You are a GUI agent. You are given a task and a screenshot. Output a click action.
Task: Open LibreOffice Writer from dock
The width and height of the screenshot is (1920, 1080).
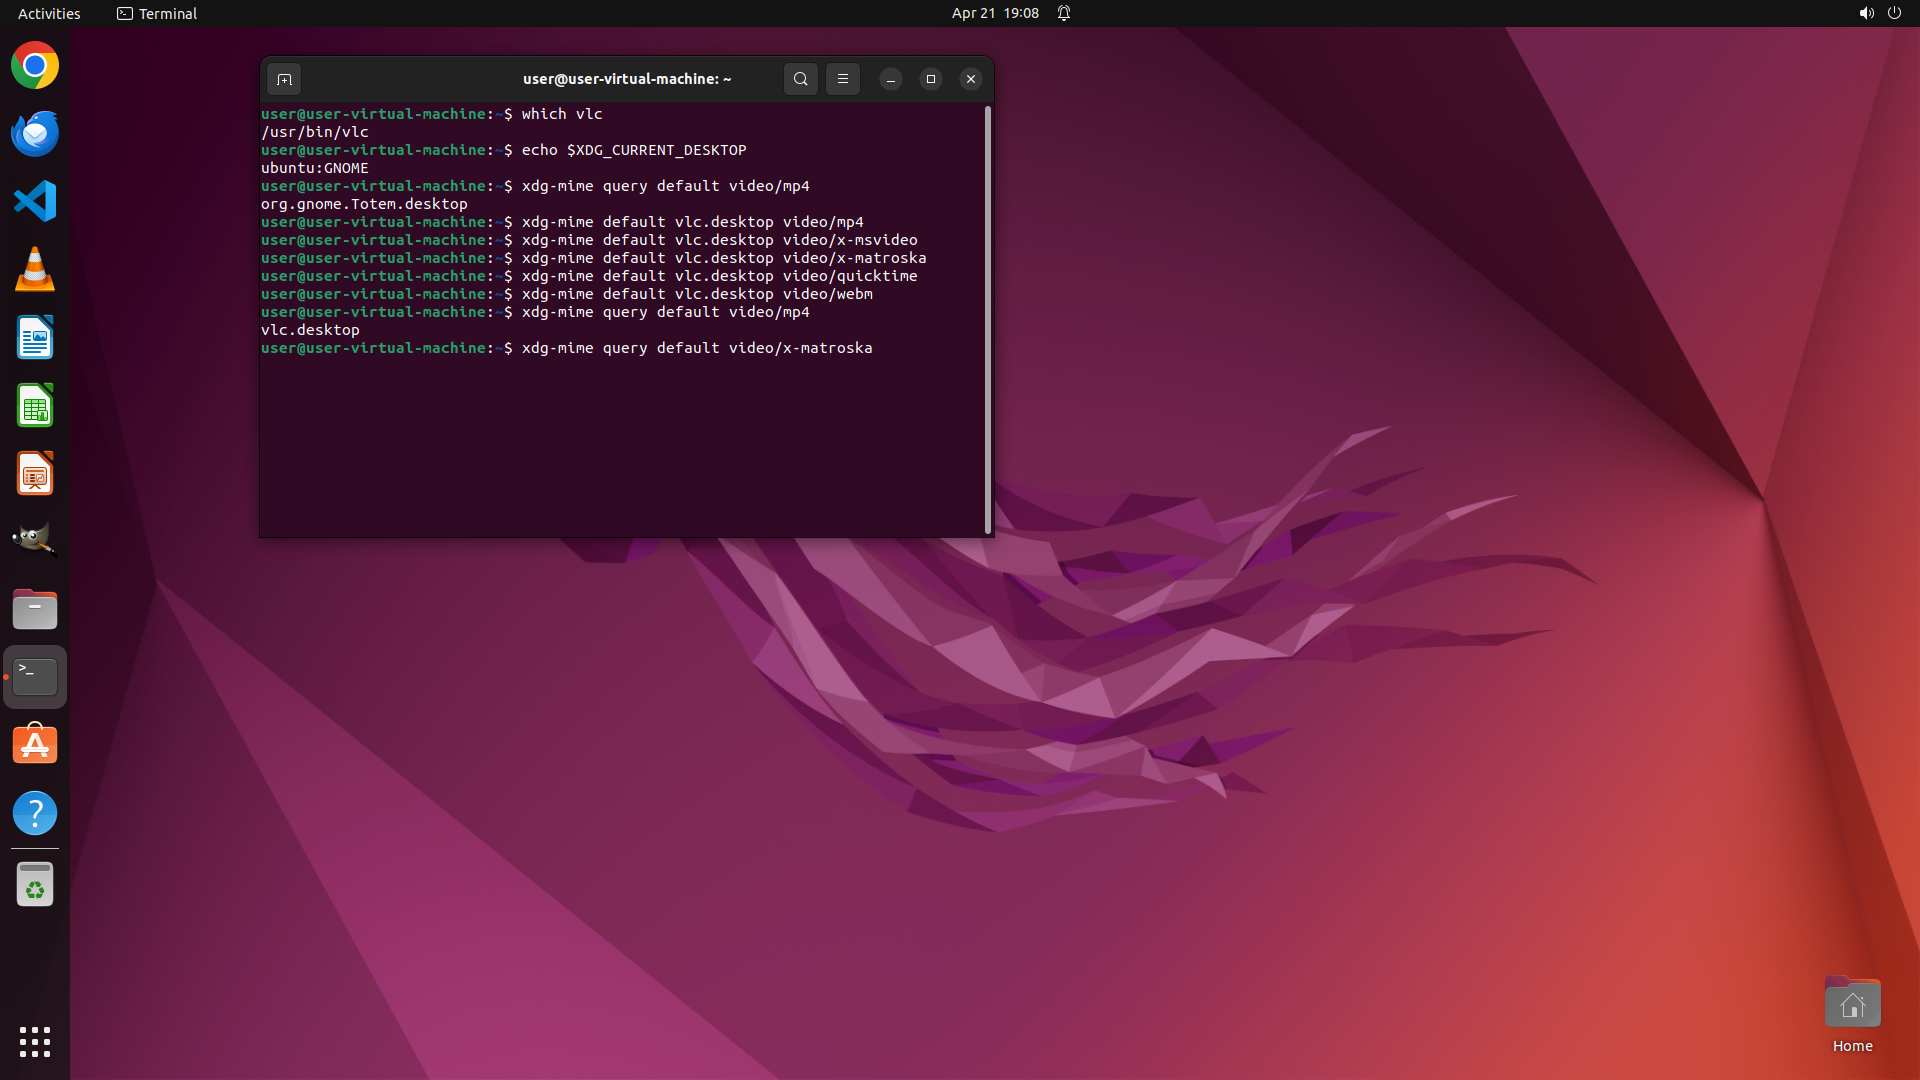[35, 338]
